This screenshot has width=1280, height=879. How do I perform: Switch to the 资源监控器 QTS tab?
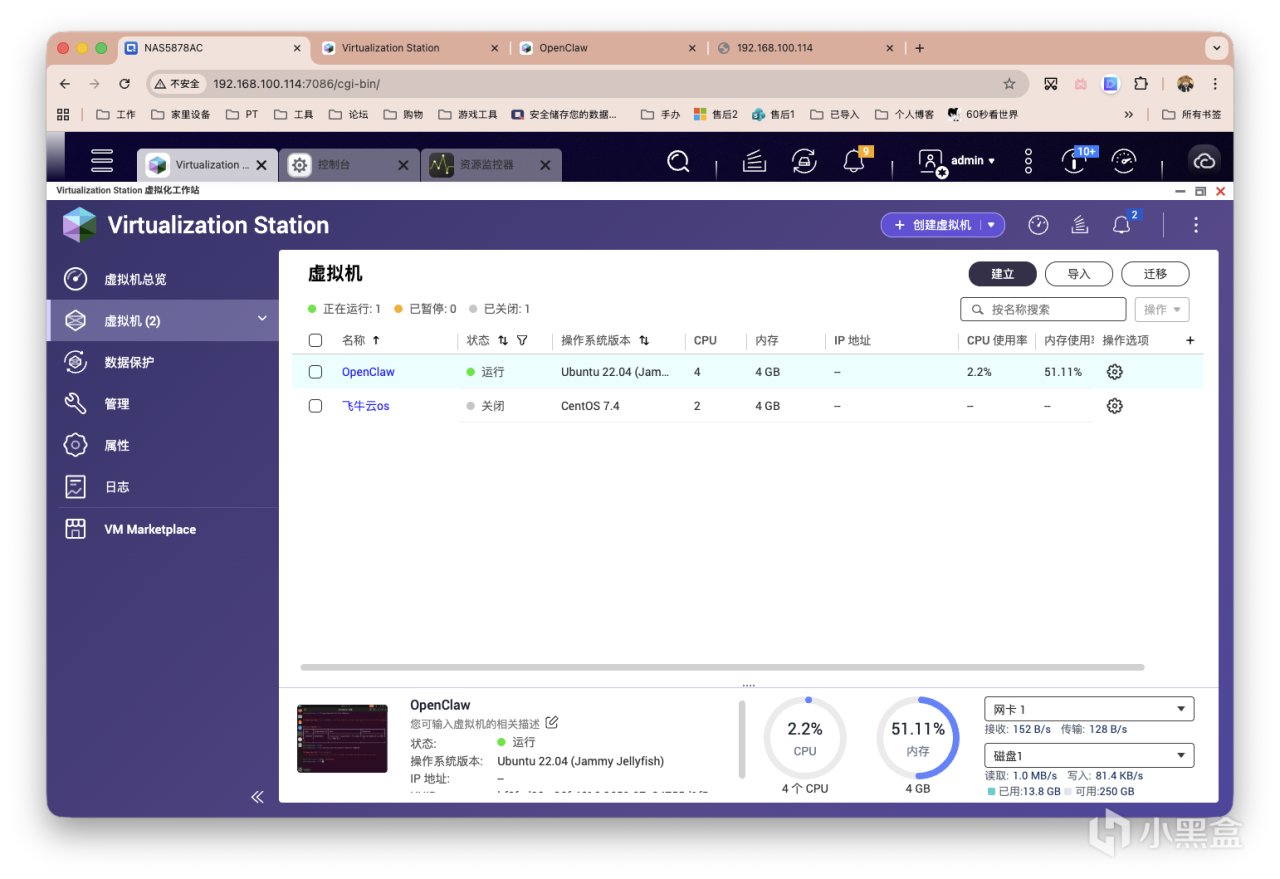[491, 165]
